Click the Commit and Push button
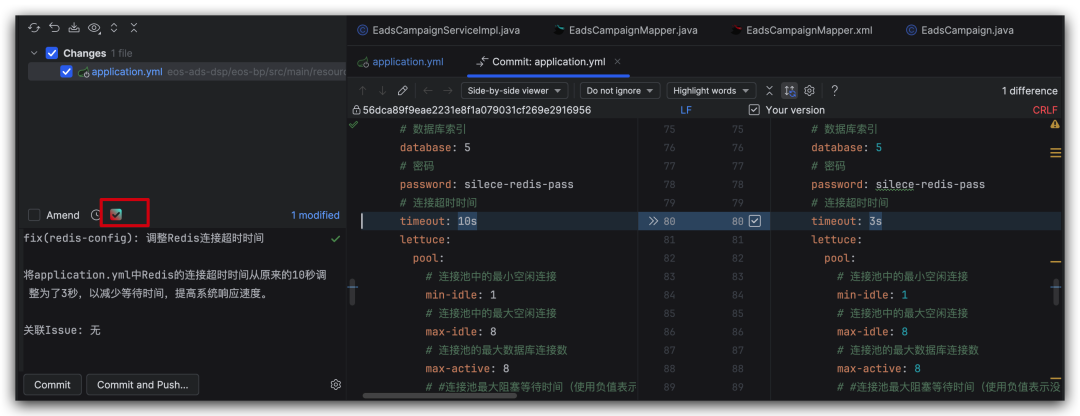The height and width of the screenshot is (416, 1080). [143, 384]
